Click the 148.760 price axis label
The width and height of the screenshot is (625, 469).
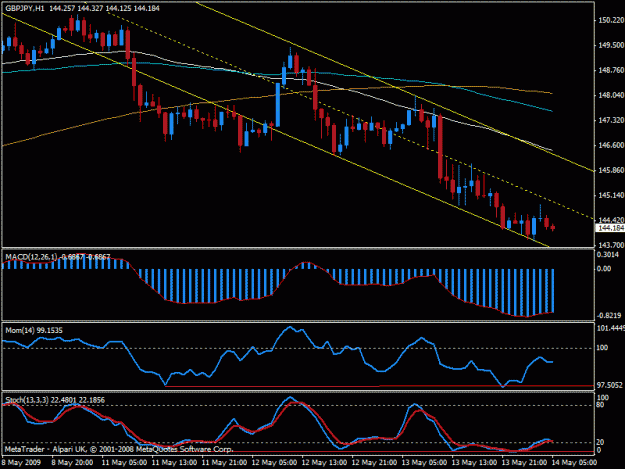(x=611, y=70)
